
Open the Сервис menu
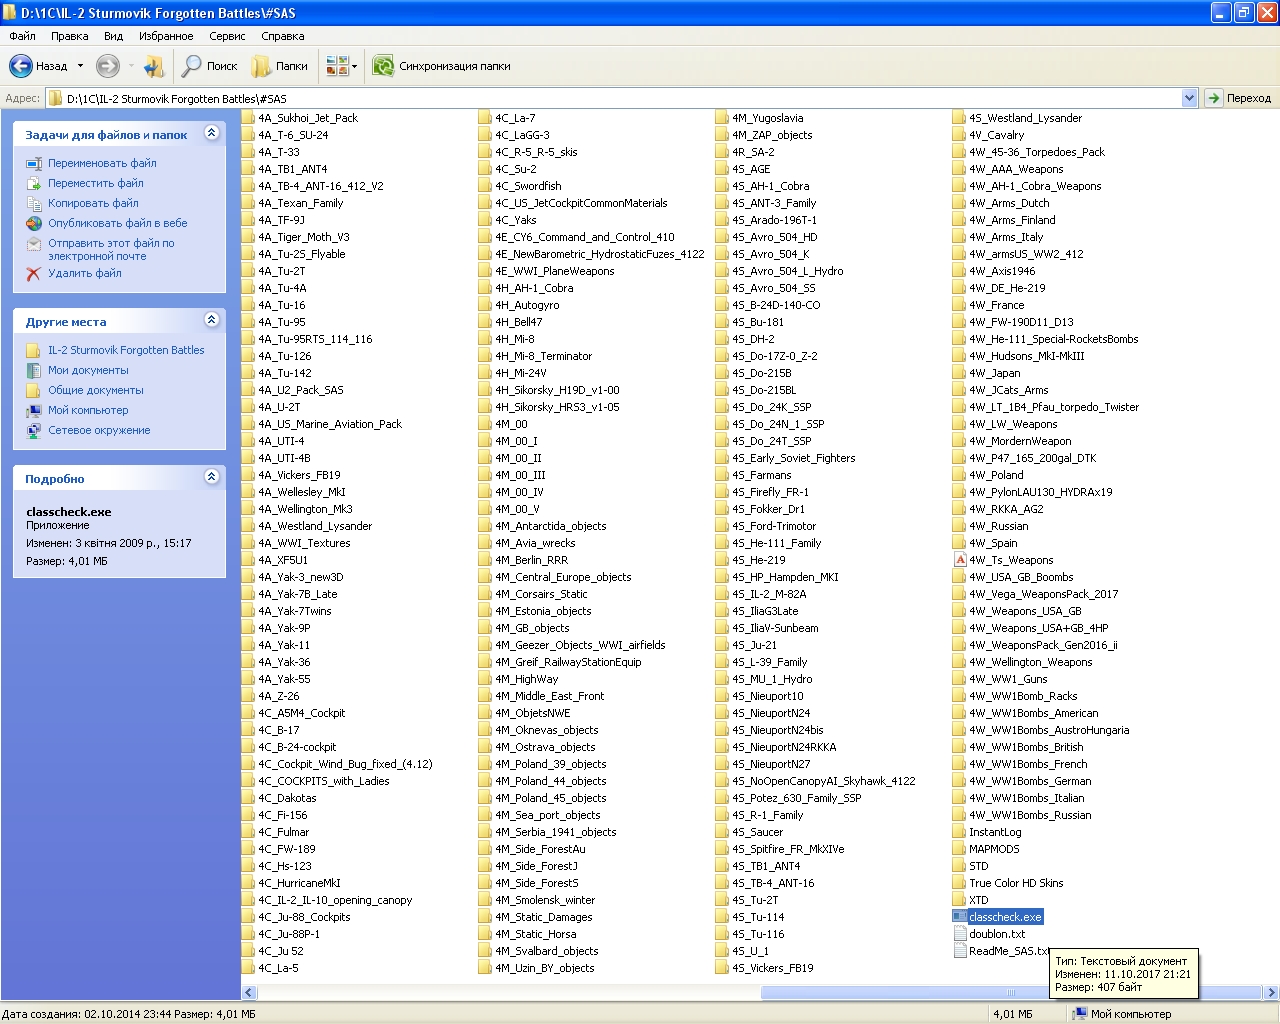(227, 36)
